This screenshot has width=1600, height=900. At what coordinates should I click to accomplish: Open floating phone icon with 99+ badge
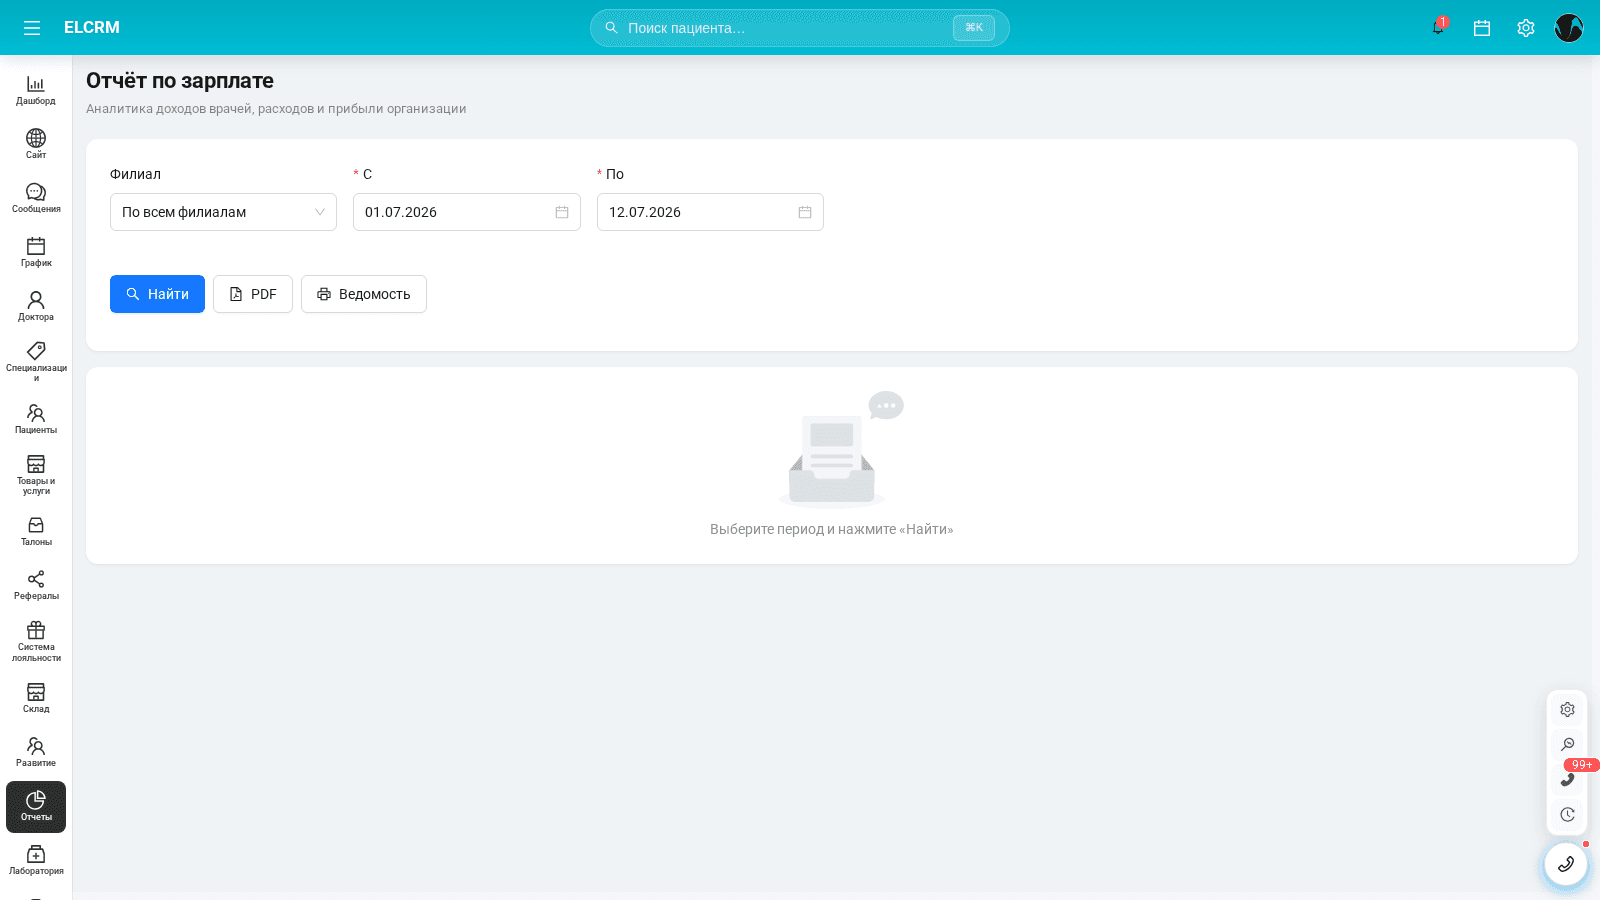(1567, 779)
